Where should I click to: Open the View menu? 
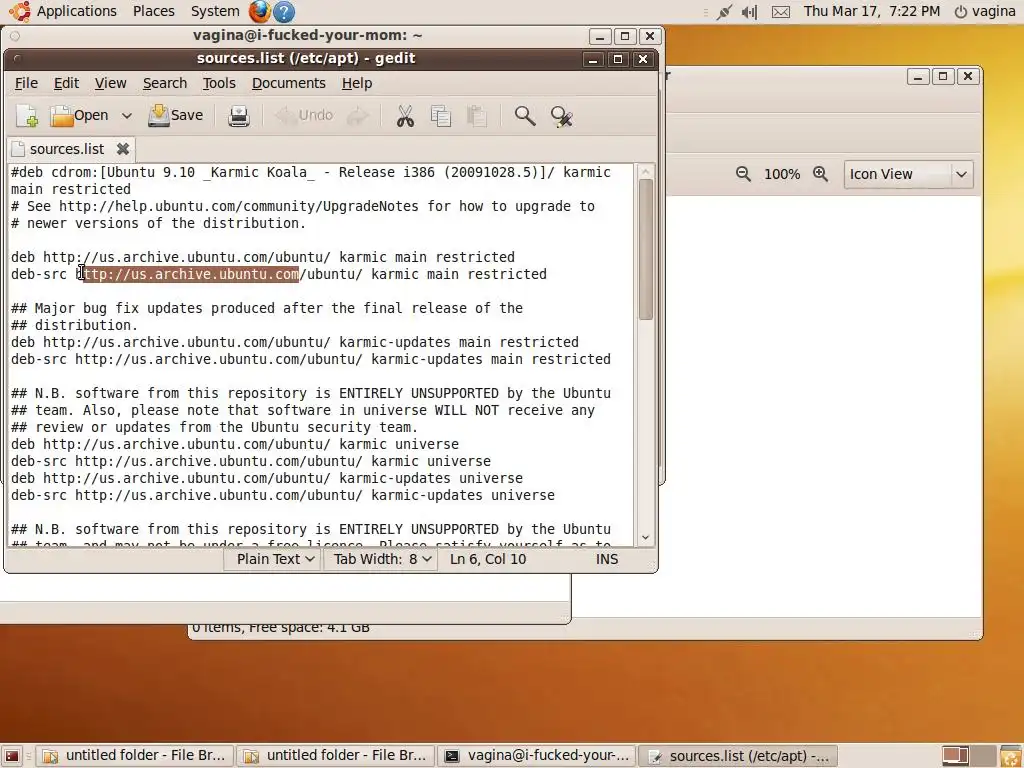point(110,84)
